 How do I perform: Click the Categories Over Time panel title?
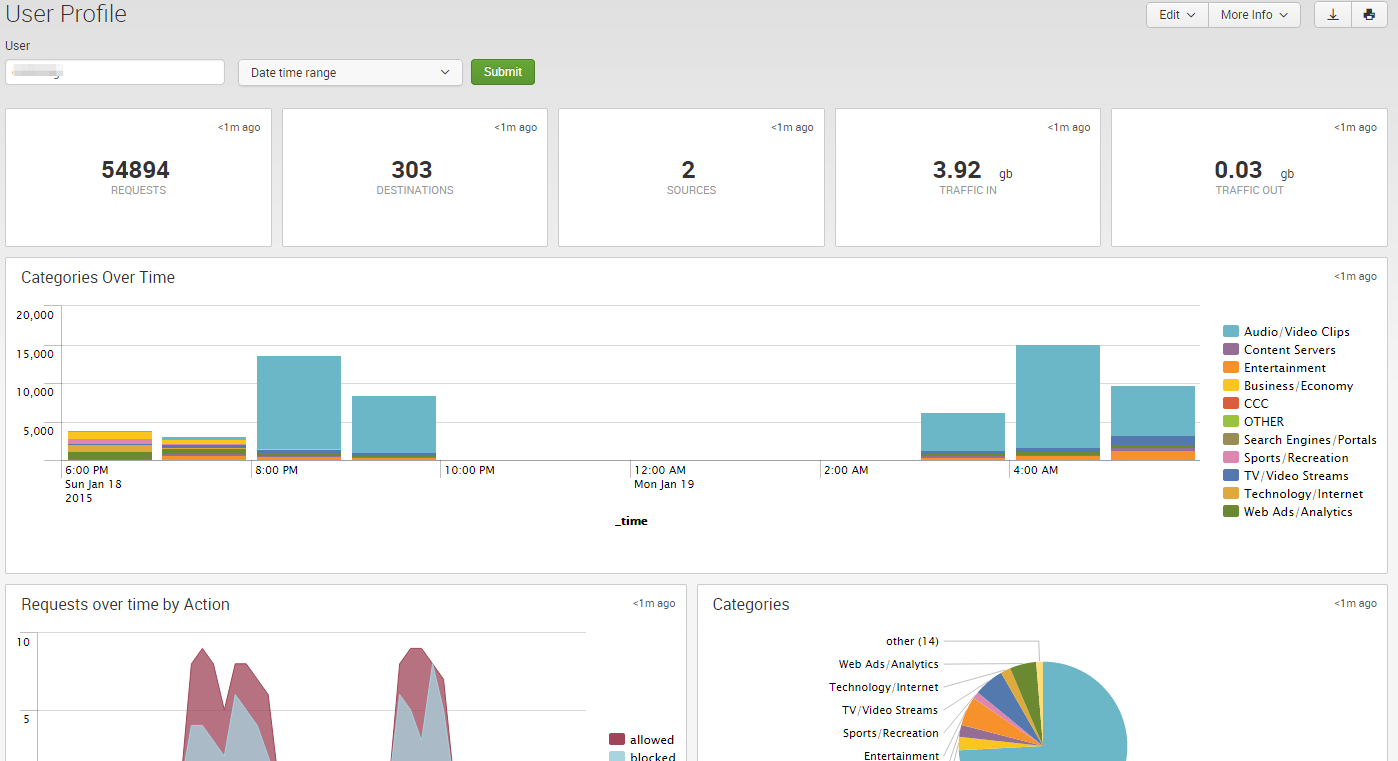[98, 277]
